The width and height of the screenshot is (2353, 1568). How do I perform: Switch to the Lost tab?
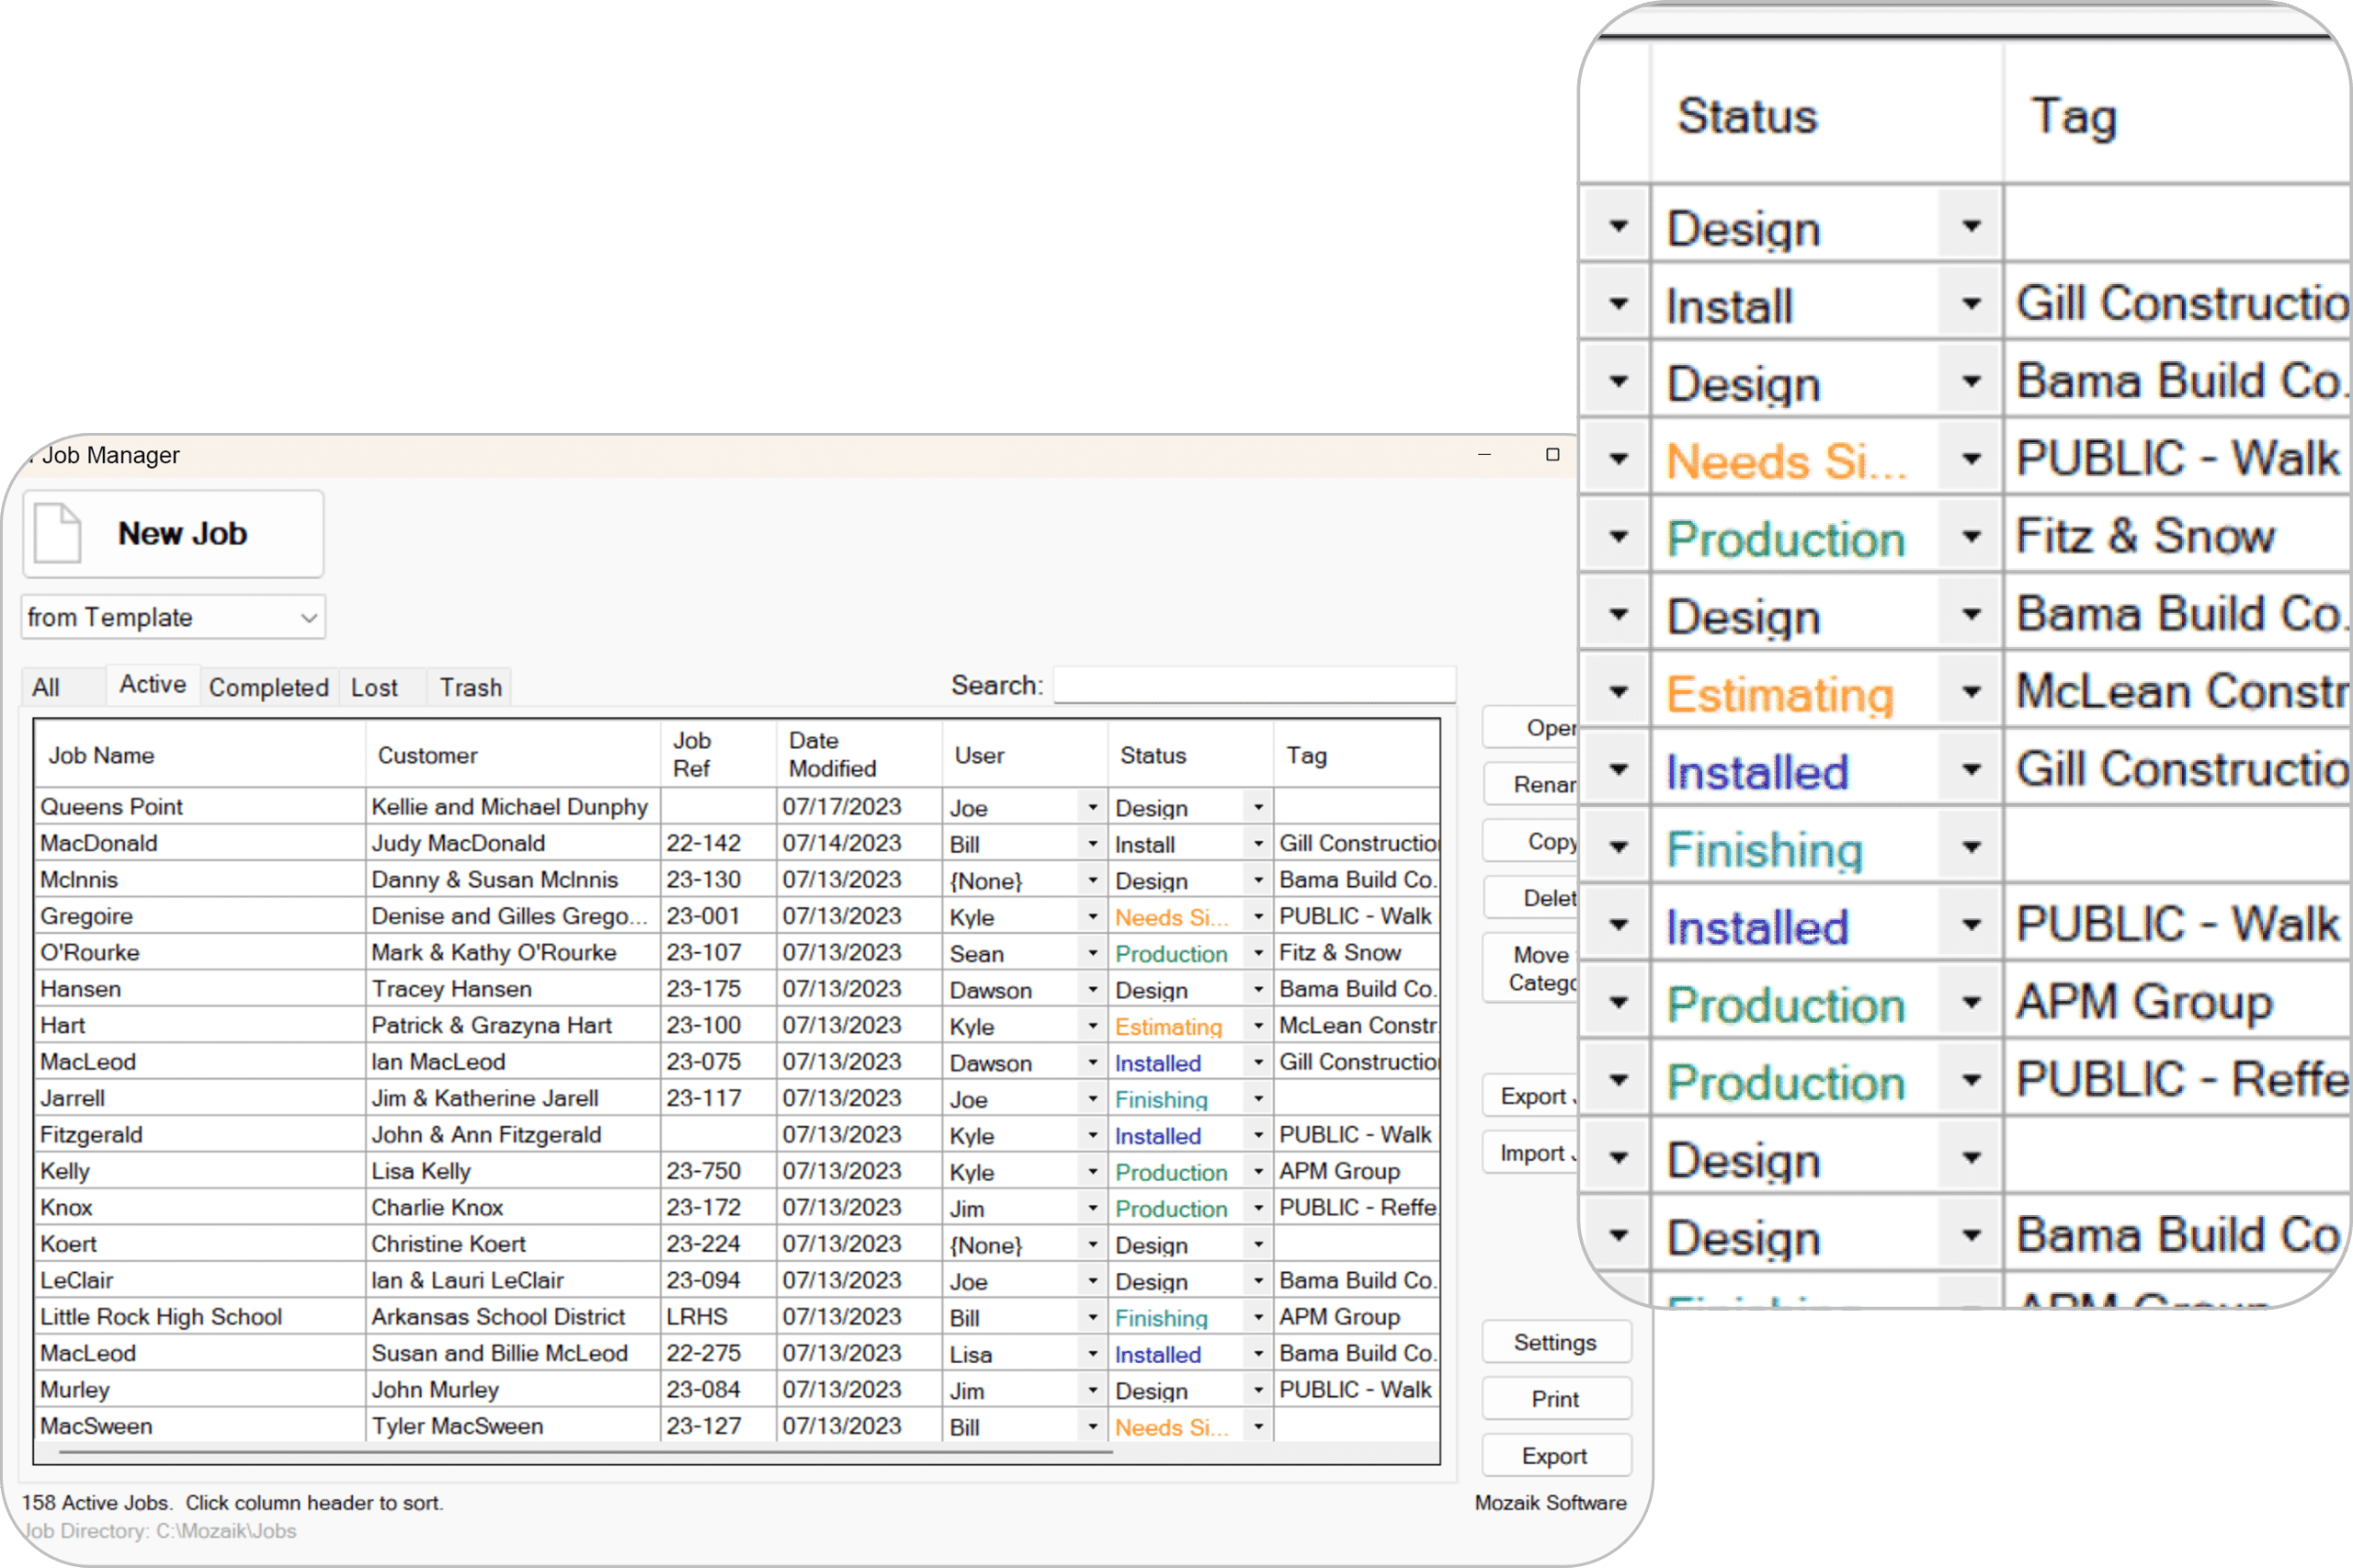pyautogui.click(x=374, y=688)
